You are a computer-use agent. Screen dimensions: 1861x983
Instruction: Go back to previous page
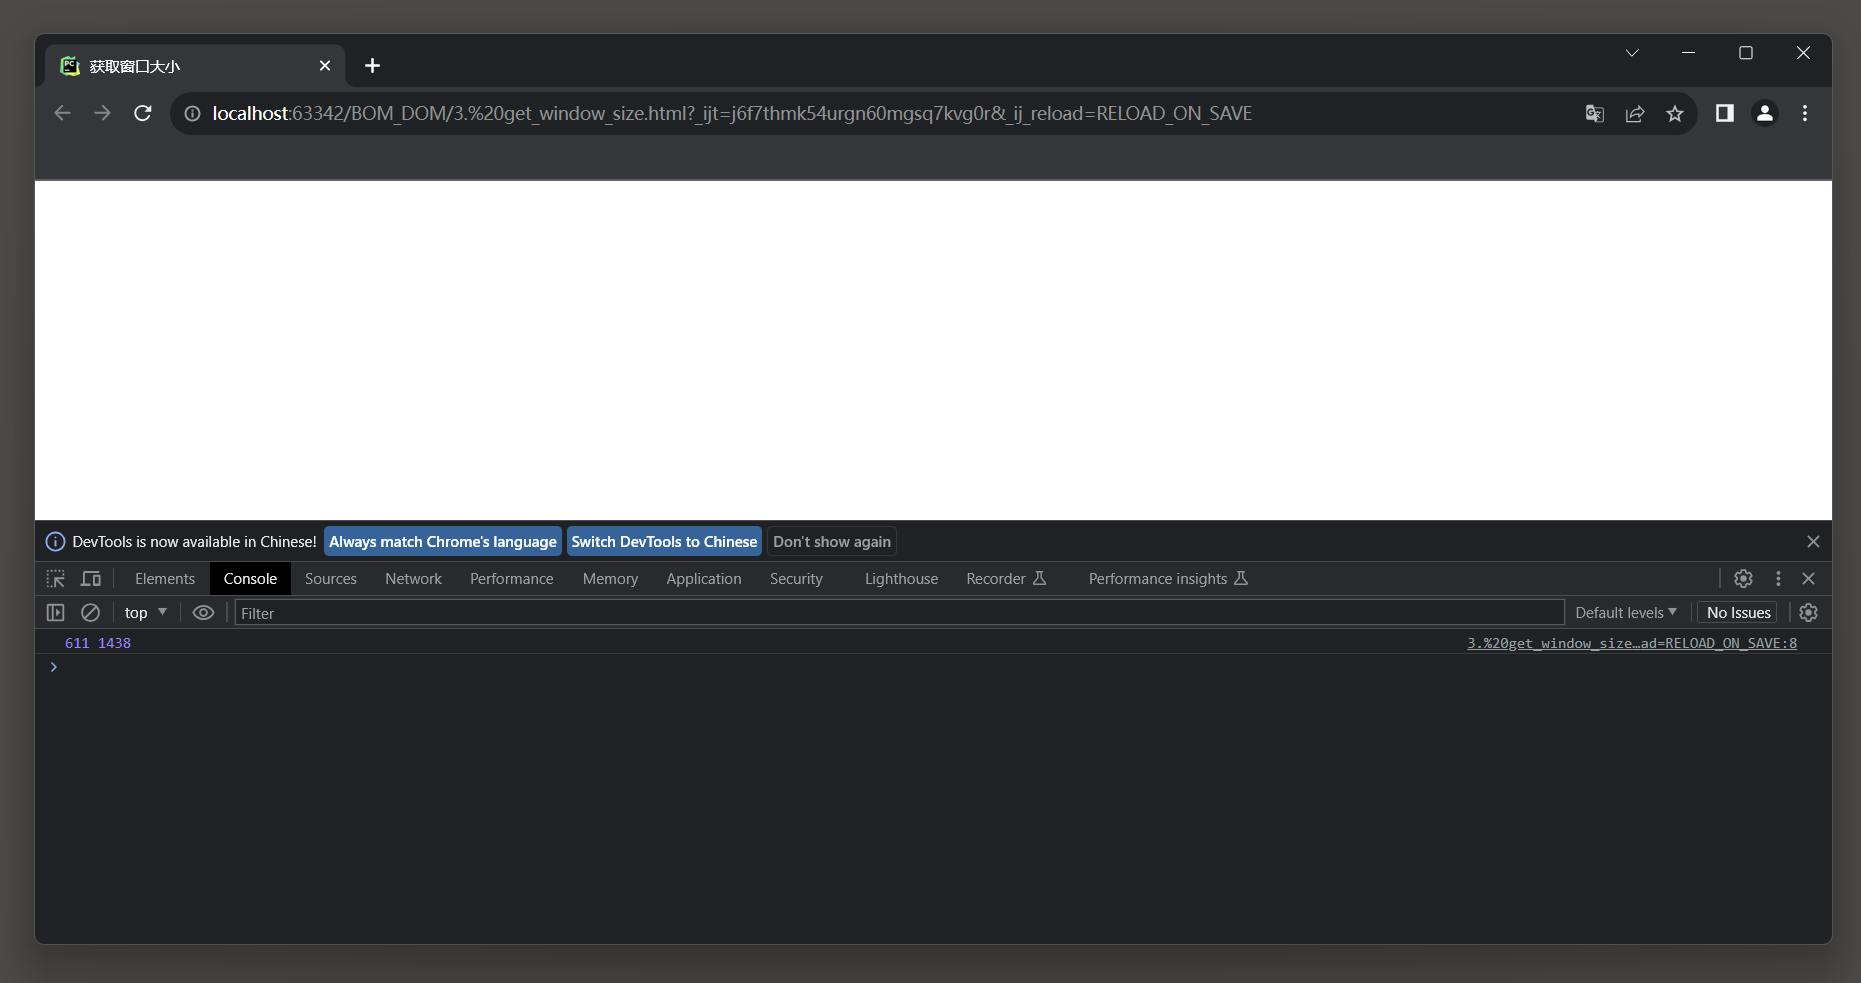pos(62,113)
